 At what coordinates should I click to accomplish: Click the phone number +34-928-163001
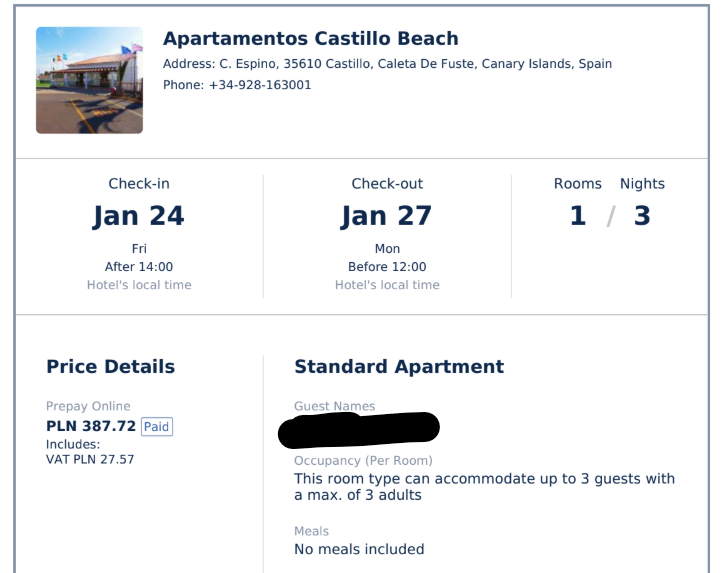(260, 85)
